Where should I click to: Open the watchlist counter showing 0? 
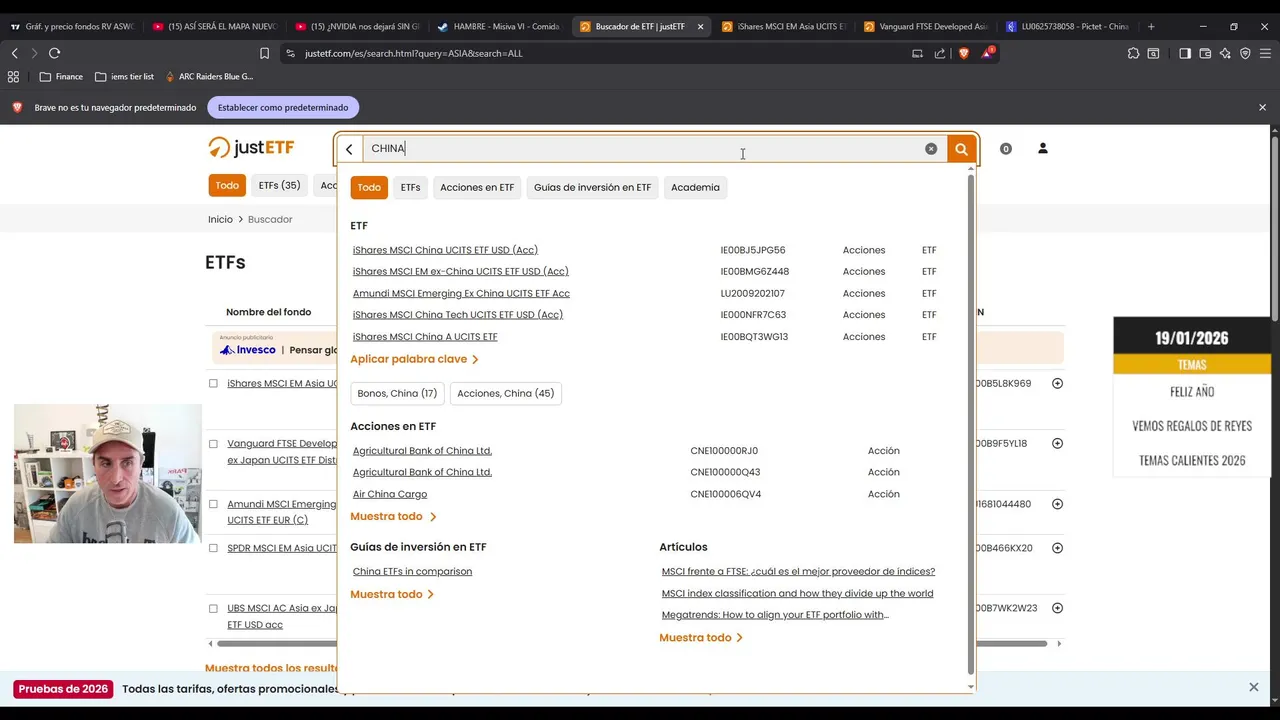pos(1006,149)
